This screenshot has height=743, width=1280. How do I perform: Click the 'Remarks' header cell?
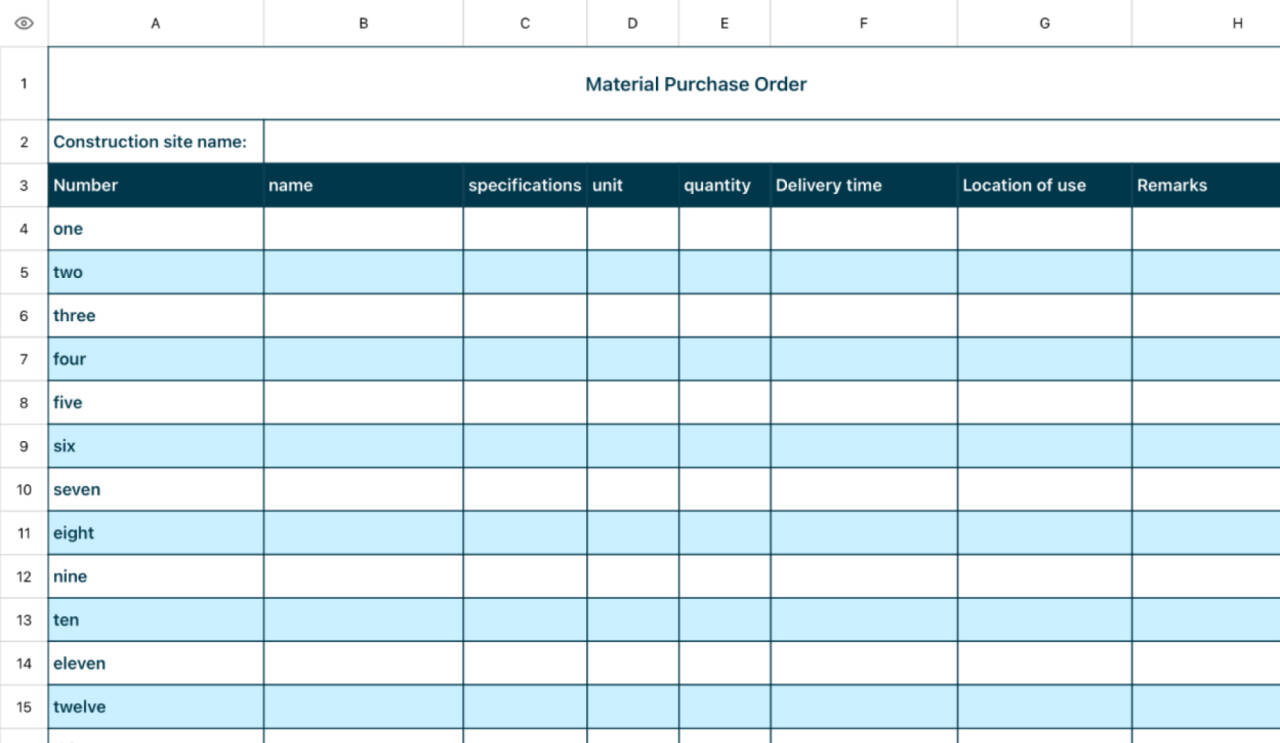point(1206,185)
